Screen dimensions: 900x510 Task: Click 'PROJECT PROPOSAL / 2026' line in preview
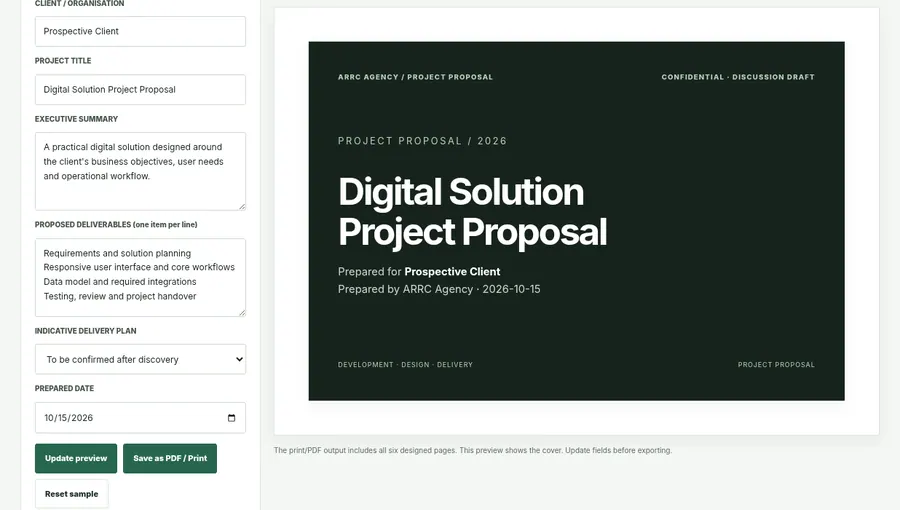pyautogui.click(x=422, y=141)
